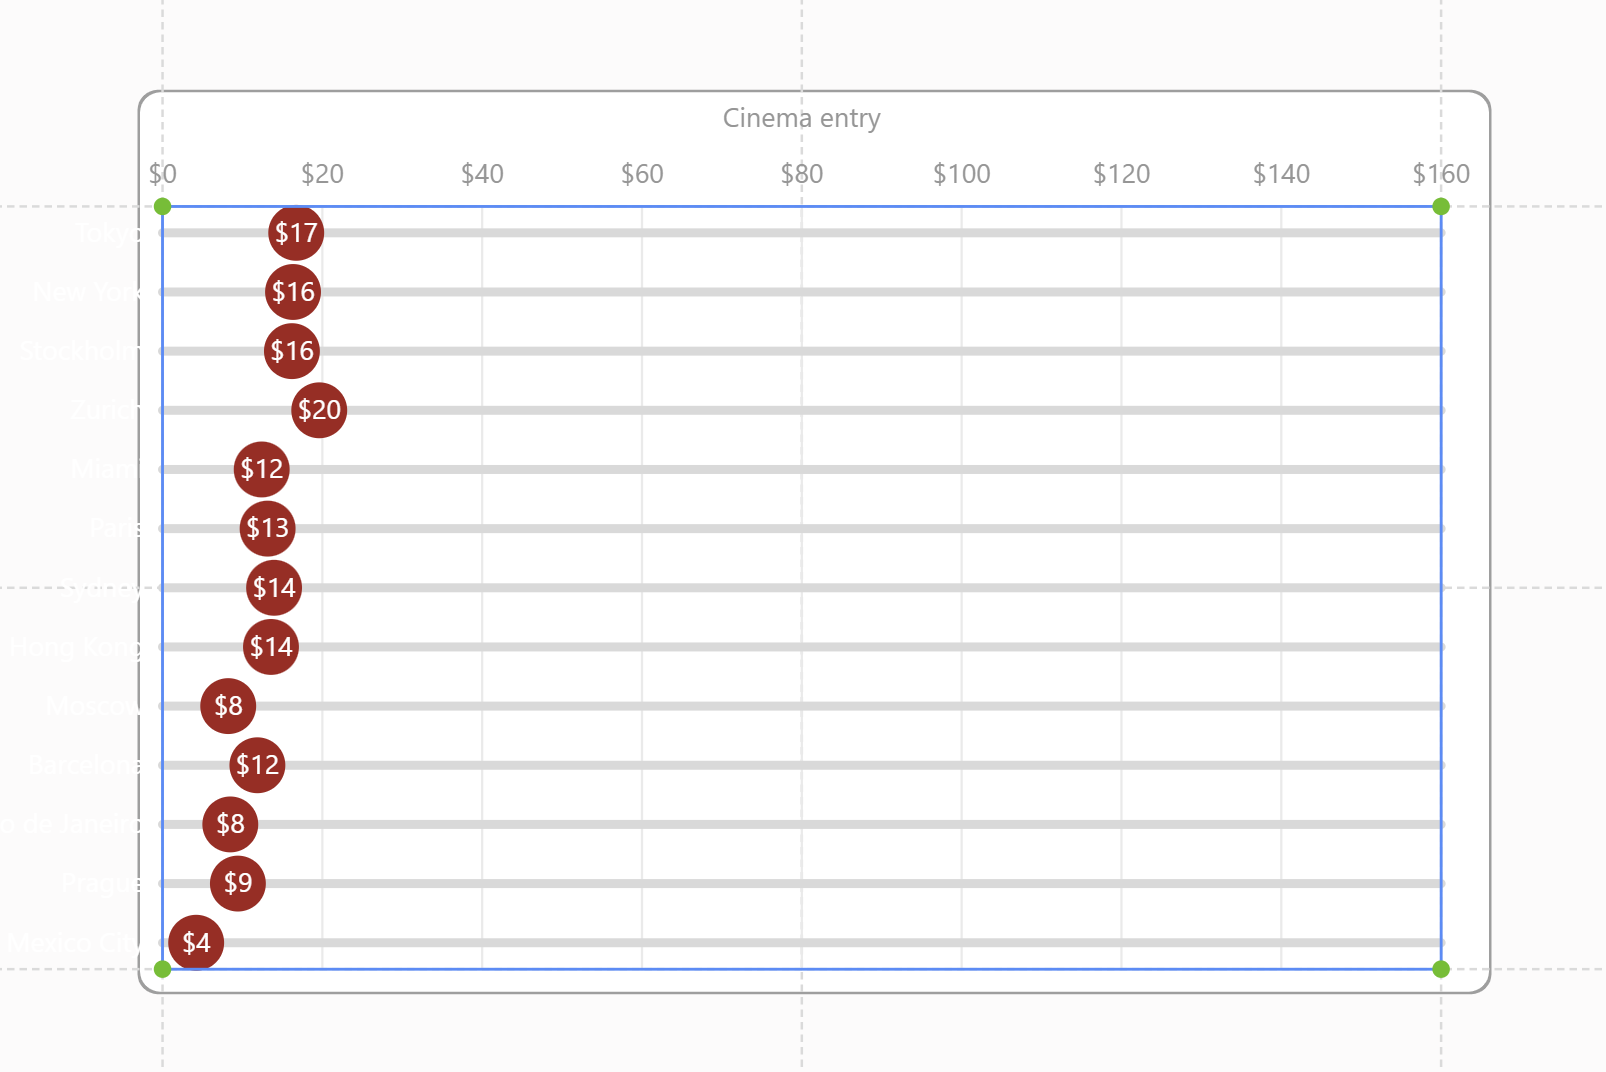
Task: Click the bottom-right green resize handle
Action: [1440, 967]
